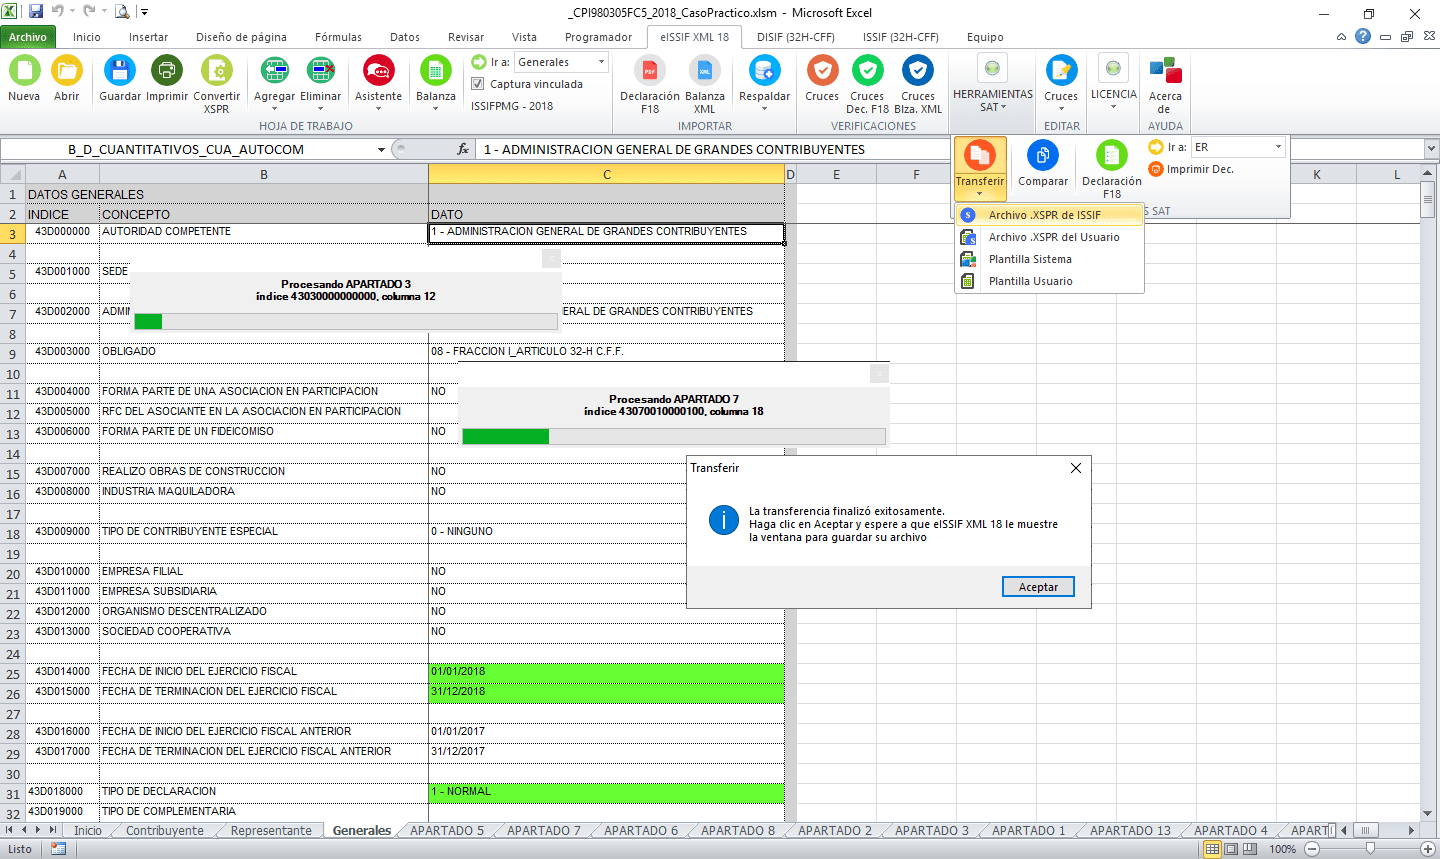Choose Plantilla Usuario menu item
The width and height of the screenshot is (1440, 859).
coord(1049,281)
